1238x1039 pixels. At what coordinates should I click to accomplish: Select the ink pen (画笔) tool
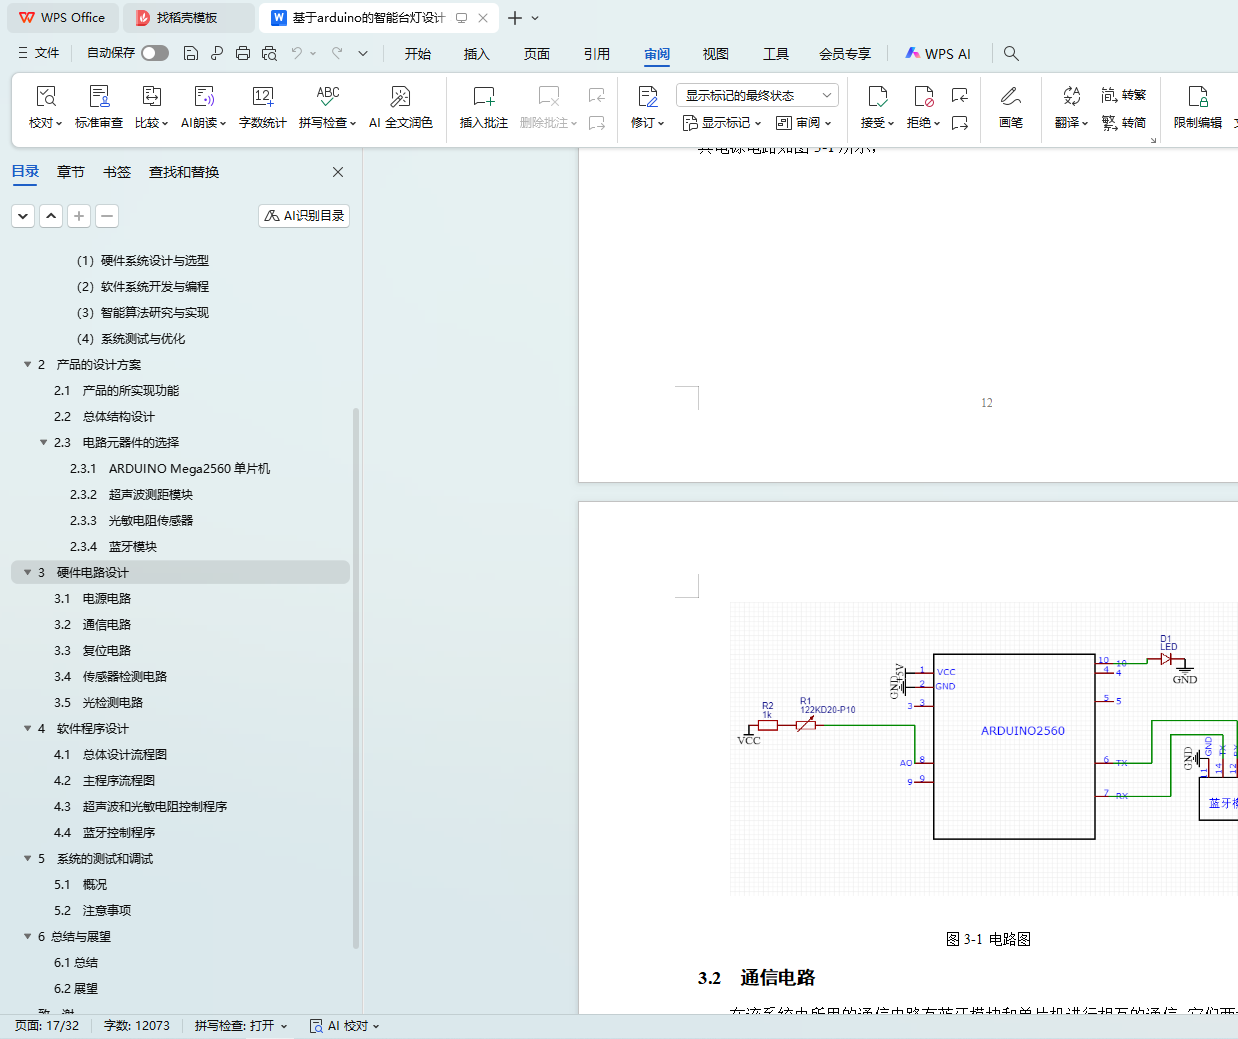point(1010,97)
